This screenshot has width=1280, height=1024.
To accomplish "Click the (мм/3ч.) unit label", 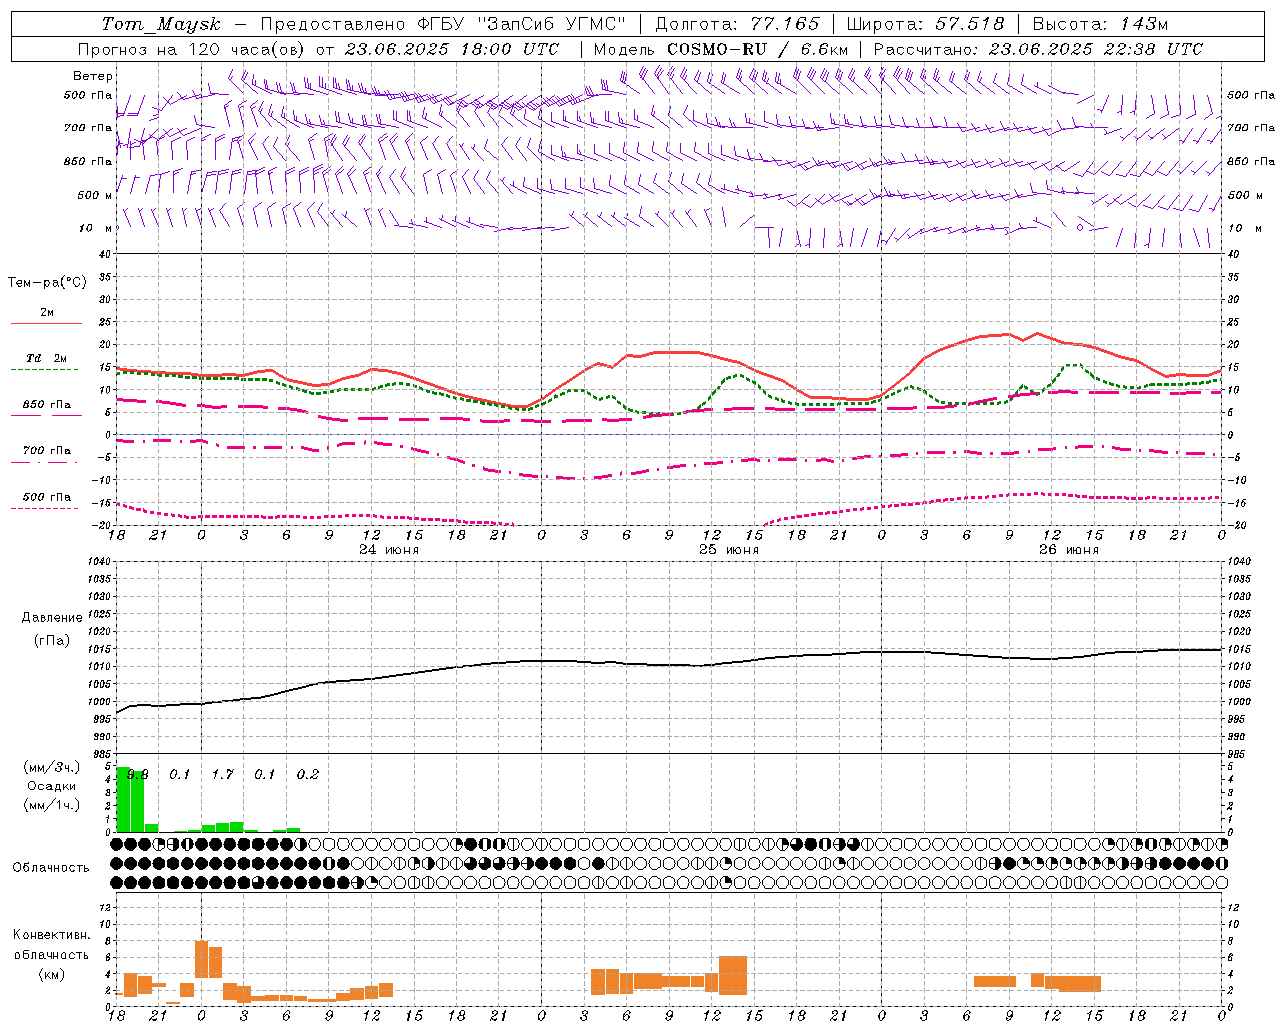I will [51, 767].
